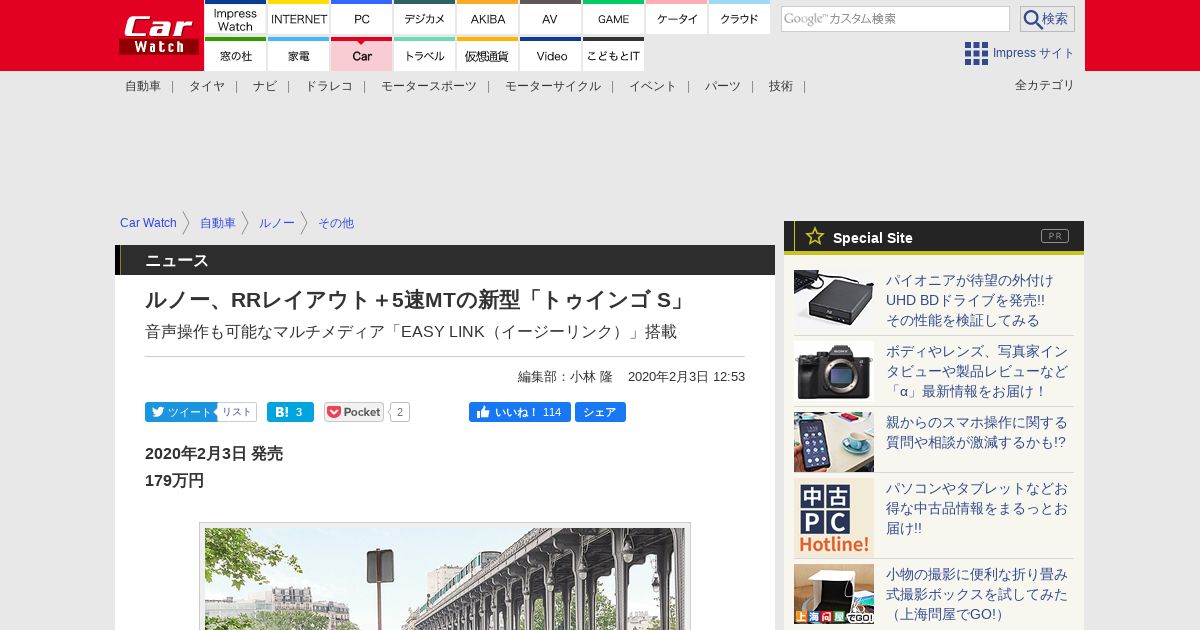Screen dimensions: 1200x630
Task: Open the AKIBA site tab
Action: [x=487, y=18]
